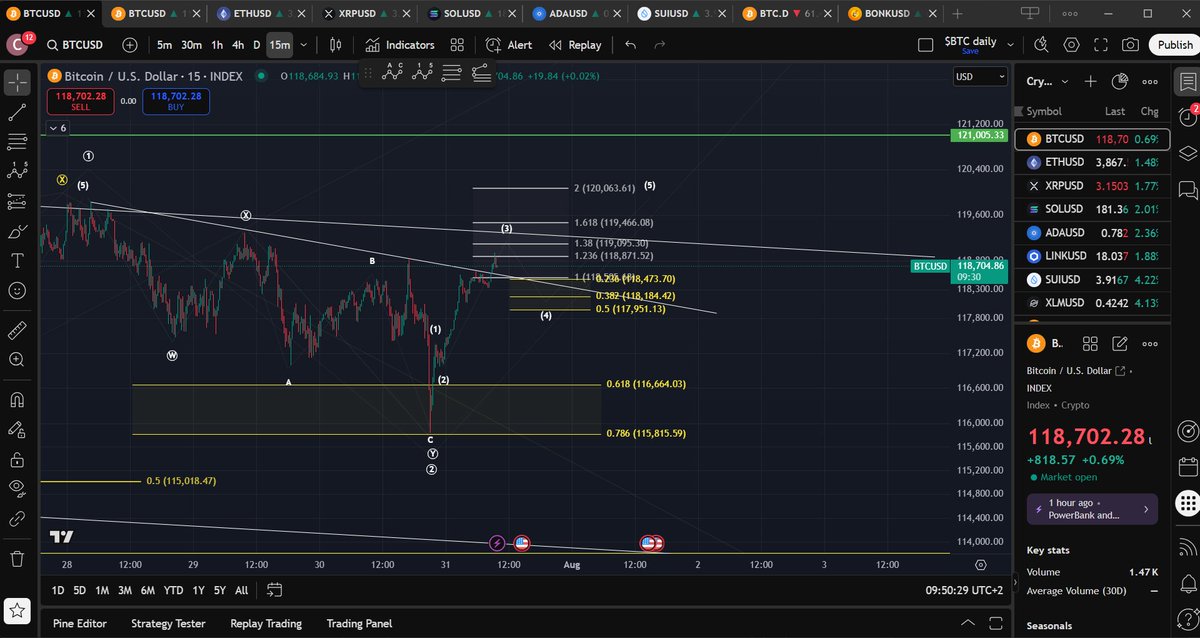Screen dimensions: 1200x638
Task: Select the 5m timeframe
Action: [164, 45]
